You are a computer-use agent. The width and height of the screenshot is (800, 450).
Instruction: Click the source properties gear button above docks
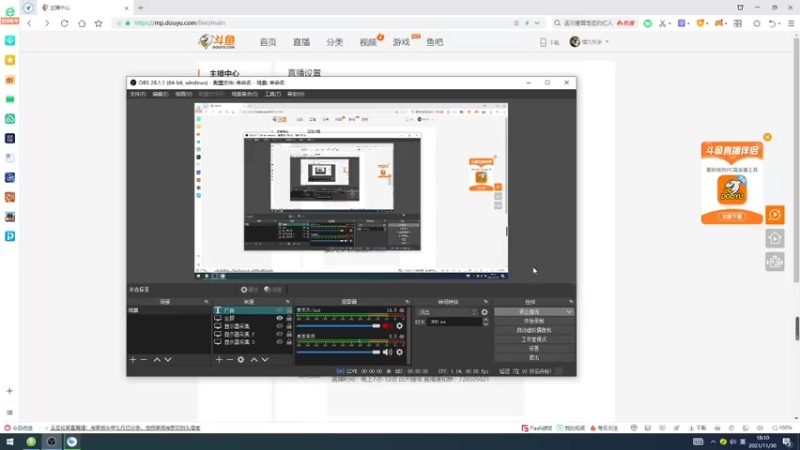click(x=249, y=290)
